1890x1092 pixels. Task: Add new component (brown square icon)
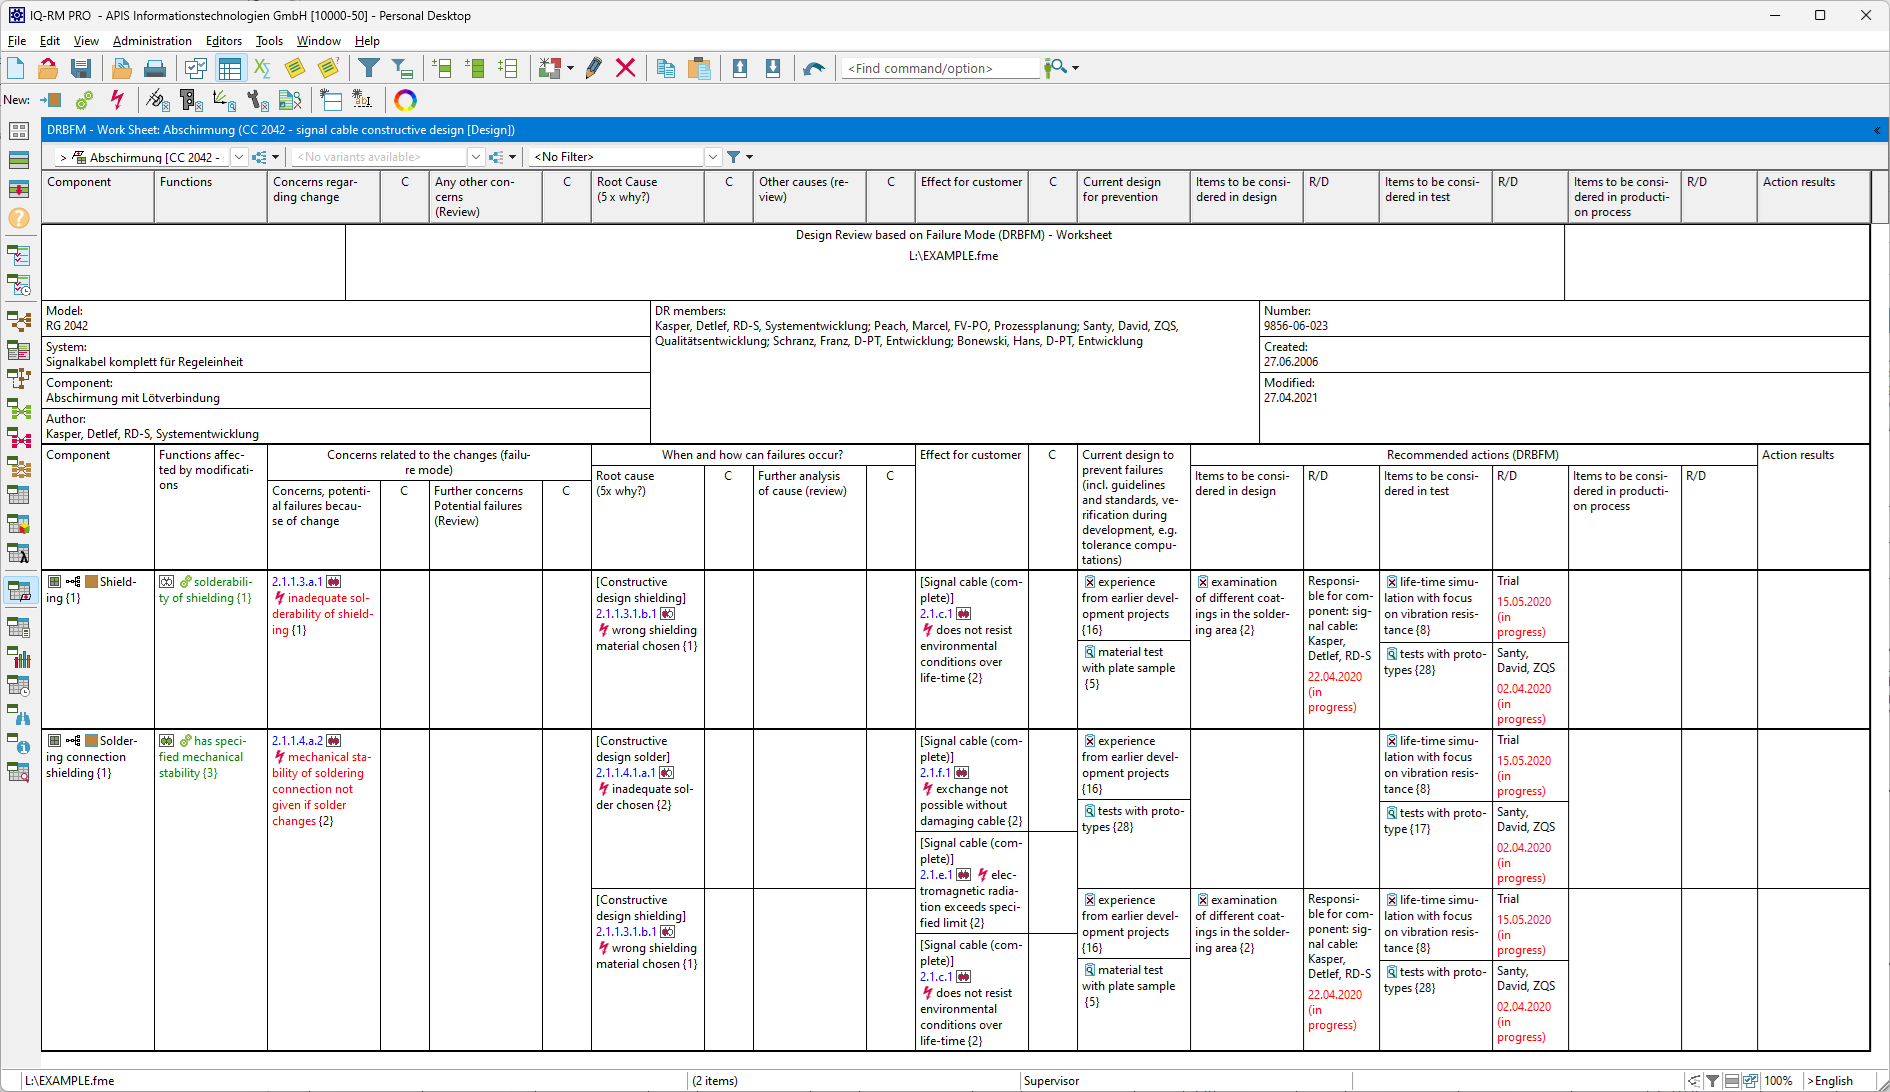[52, 100]
